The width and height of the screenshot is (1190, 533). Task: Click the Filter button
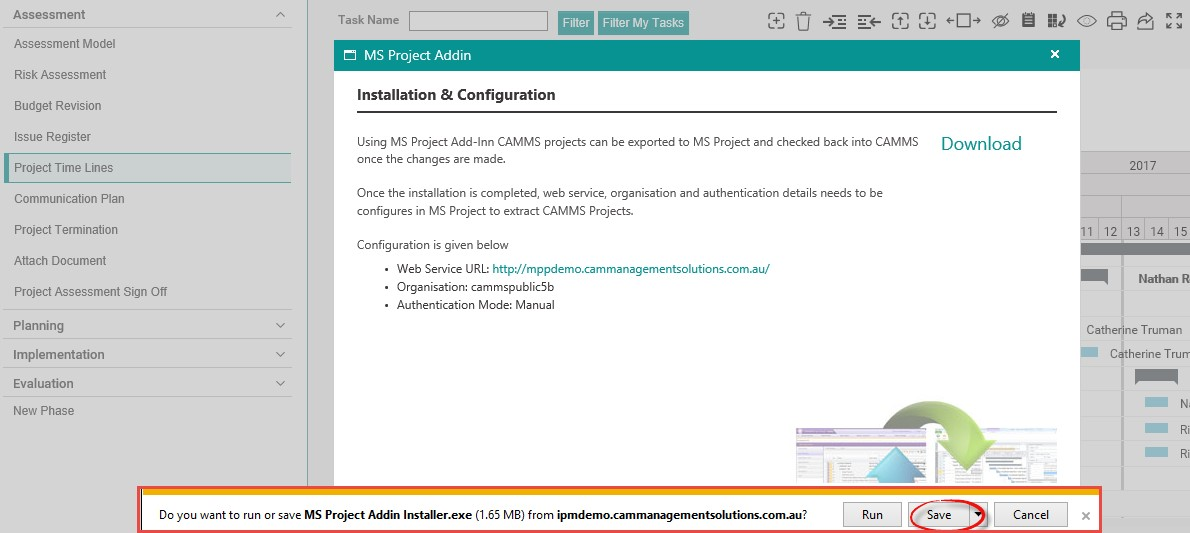click(576, 23)
